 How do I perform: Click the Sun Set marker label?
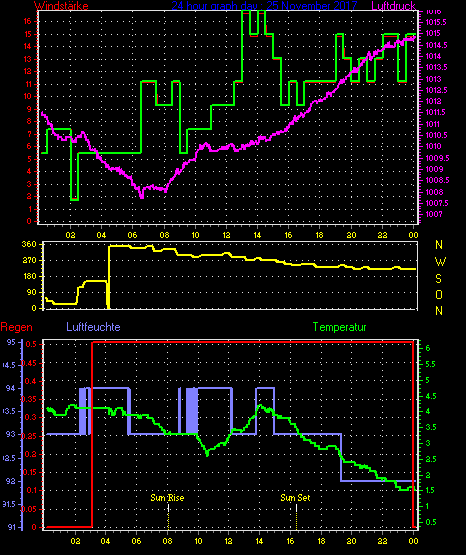(x=295, y=498)
